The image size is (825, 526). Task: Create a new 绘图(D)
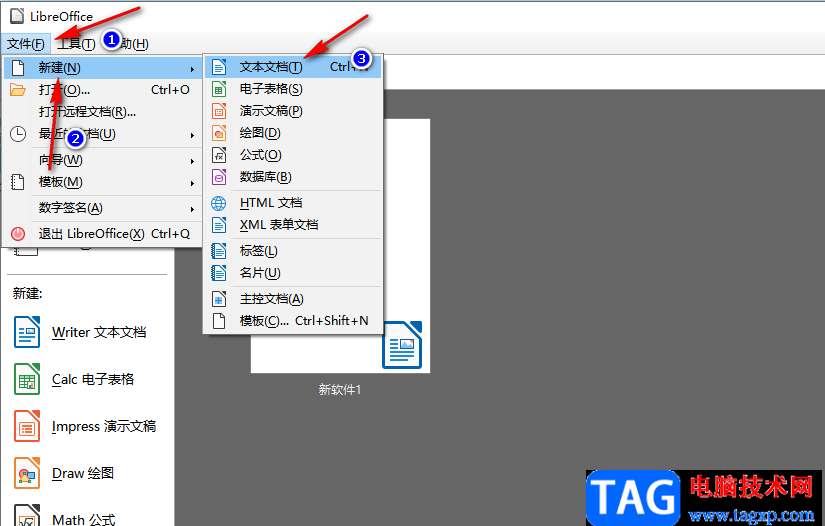(293, 133)
